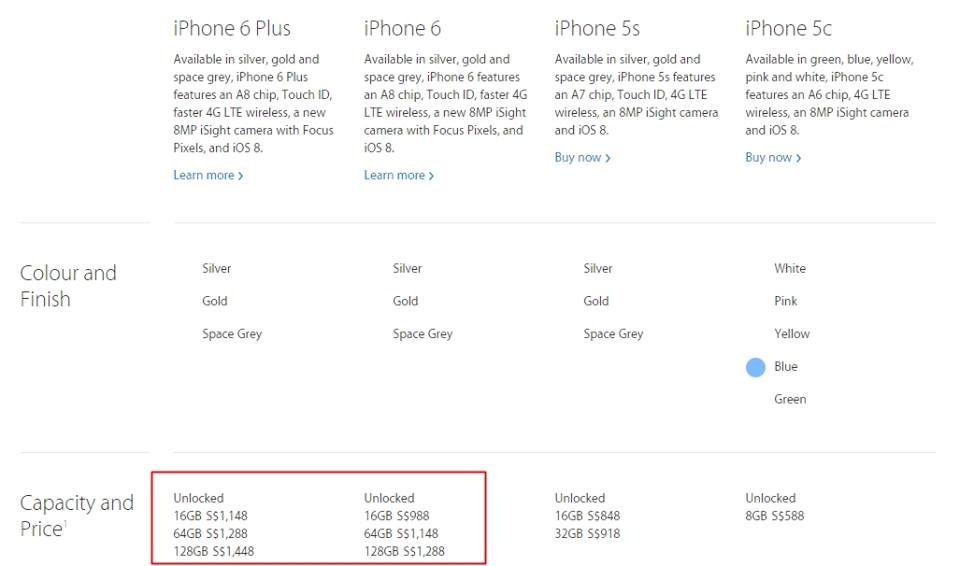Viewport: 960px width, 566px height.
Task: Open Learn more link under iPhone 6 Plus
Action: [208, 175]
